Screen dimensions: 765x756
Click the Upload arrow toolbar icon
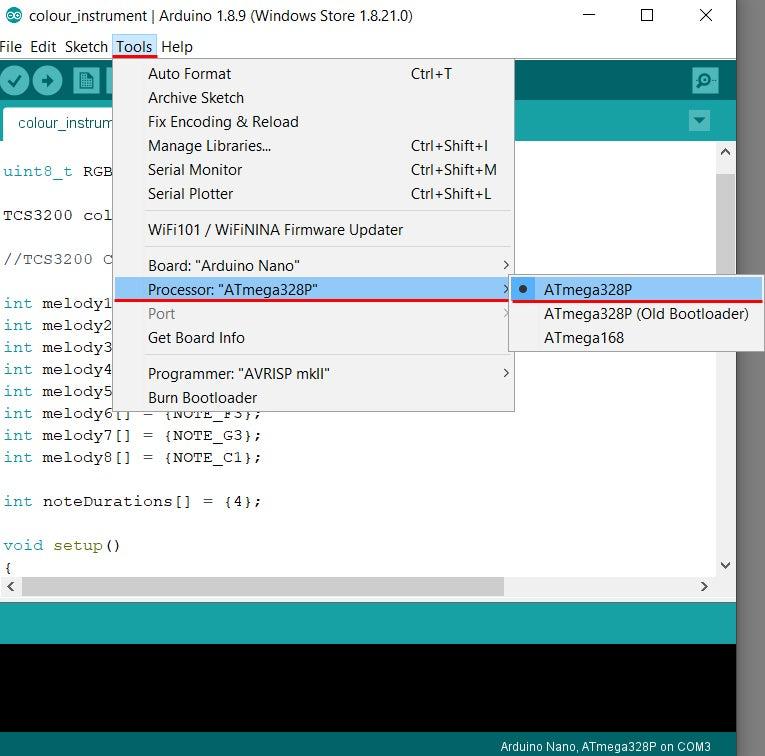(x=47, y=80)
